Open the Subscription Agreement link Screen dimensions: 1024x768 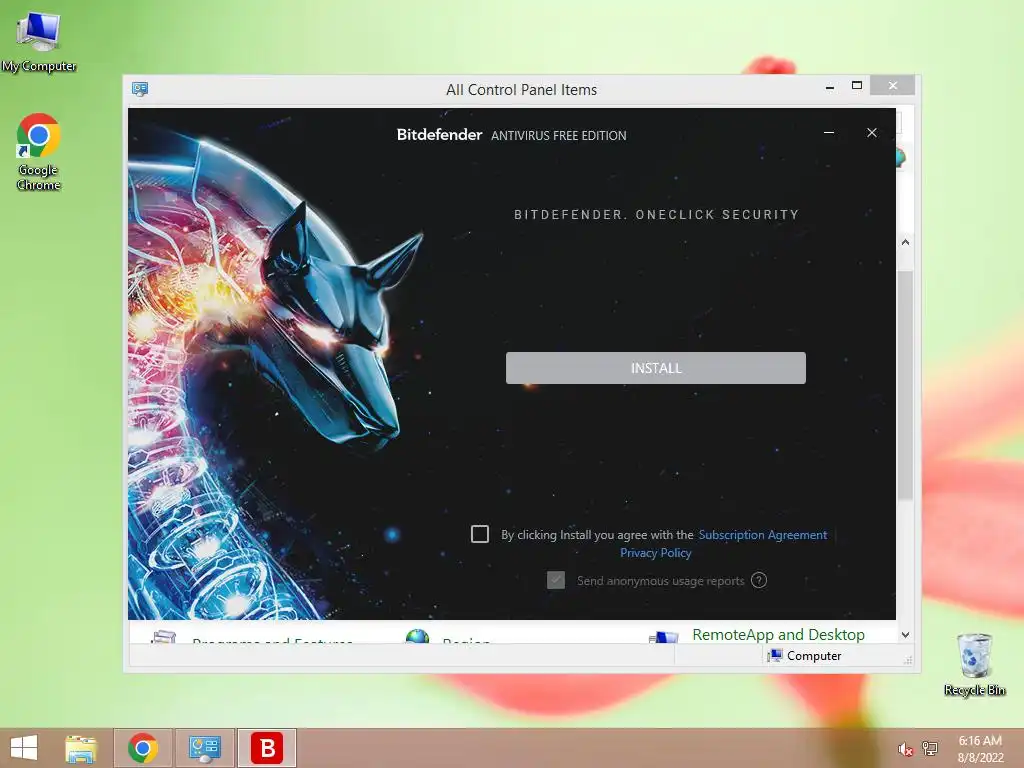click(763, 535)
